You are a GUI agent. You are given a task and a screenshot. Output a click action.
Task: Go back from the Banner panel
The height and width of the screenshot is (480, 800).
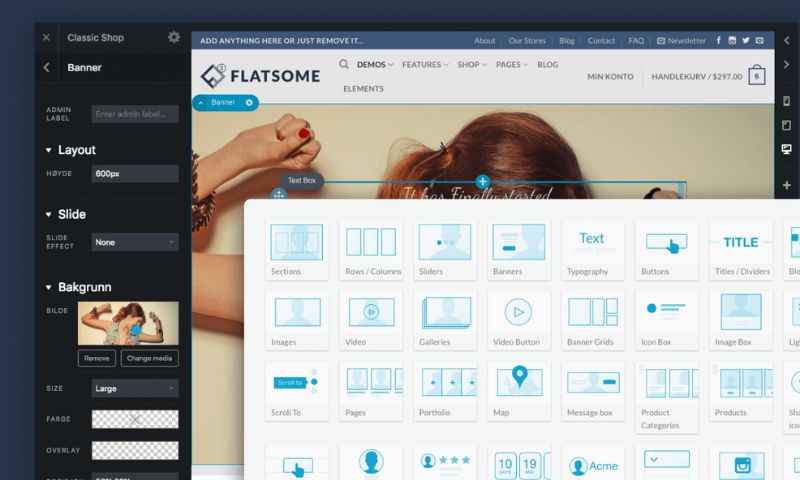(x=46, y=68)
